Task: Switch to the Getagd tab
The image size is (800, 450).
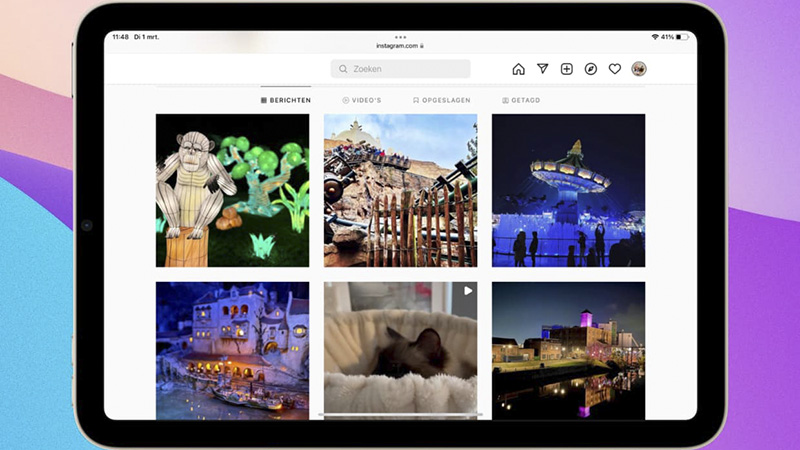Action: pos(521,100)
